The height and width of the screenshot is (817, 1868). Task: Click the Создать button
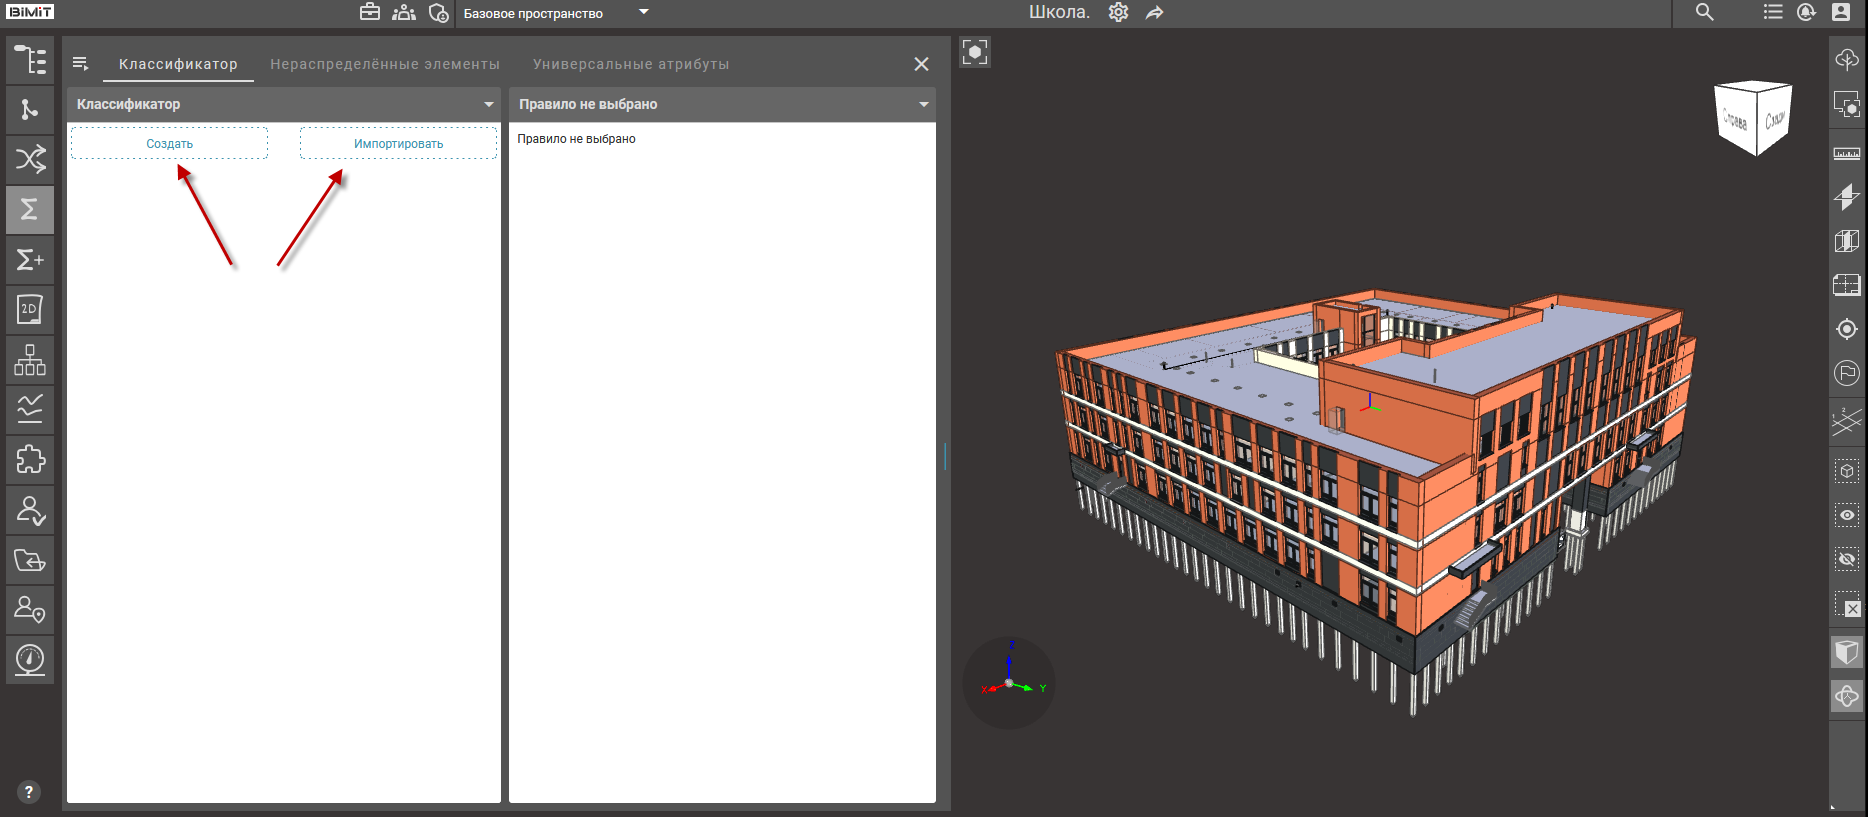tap(169, 143)
